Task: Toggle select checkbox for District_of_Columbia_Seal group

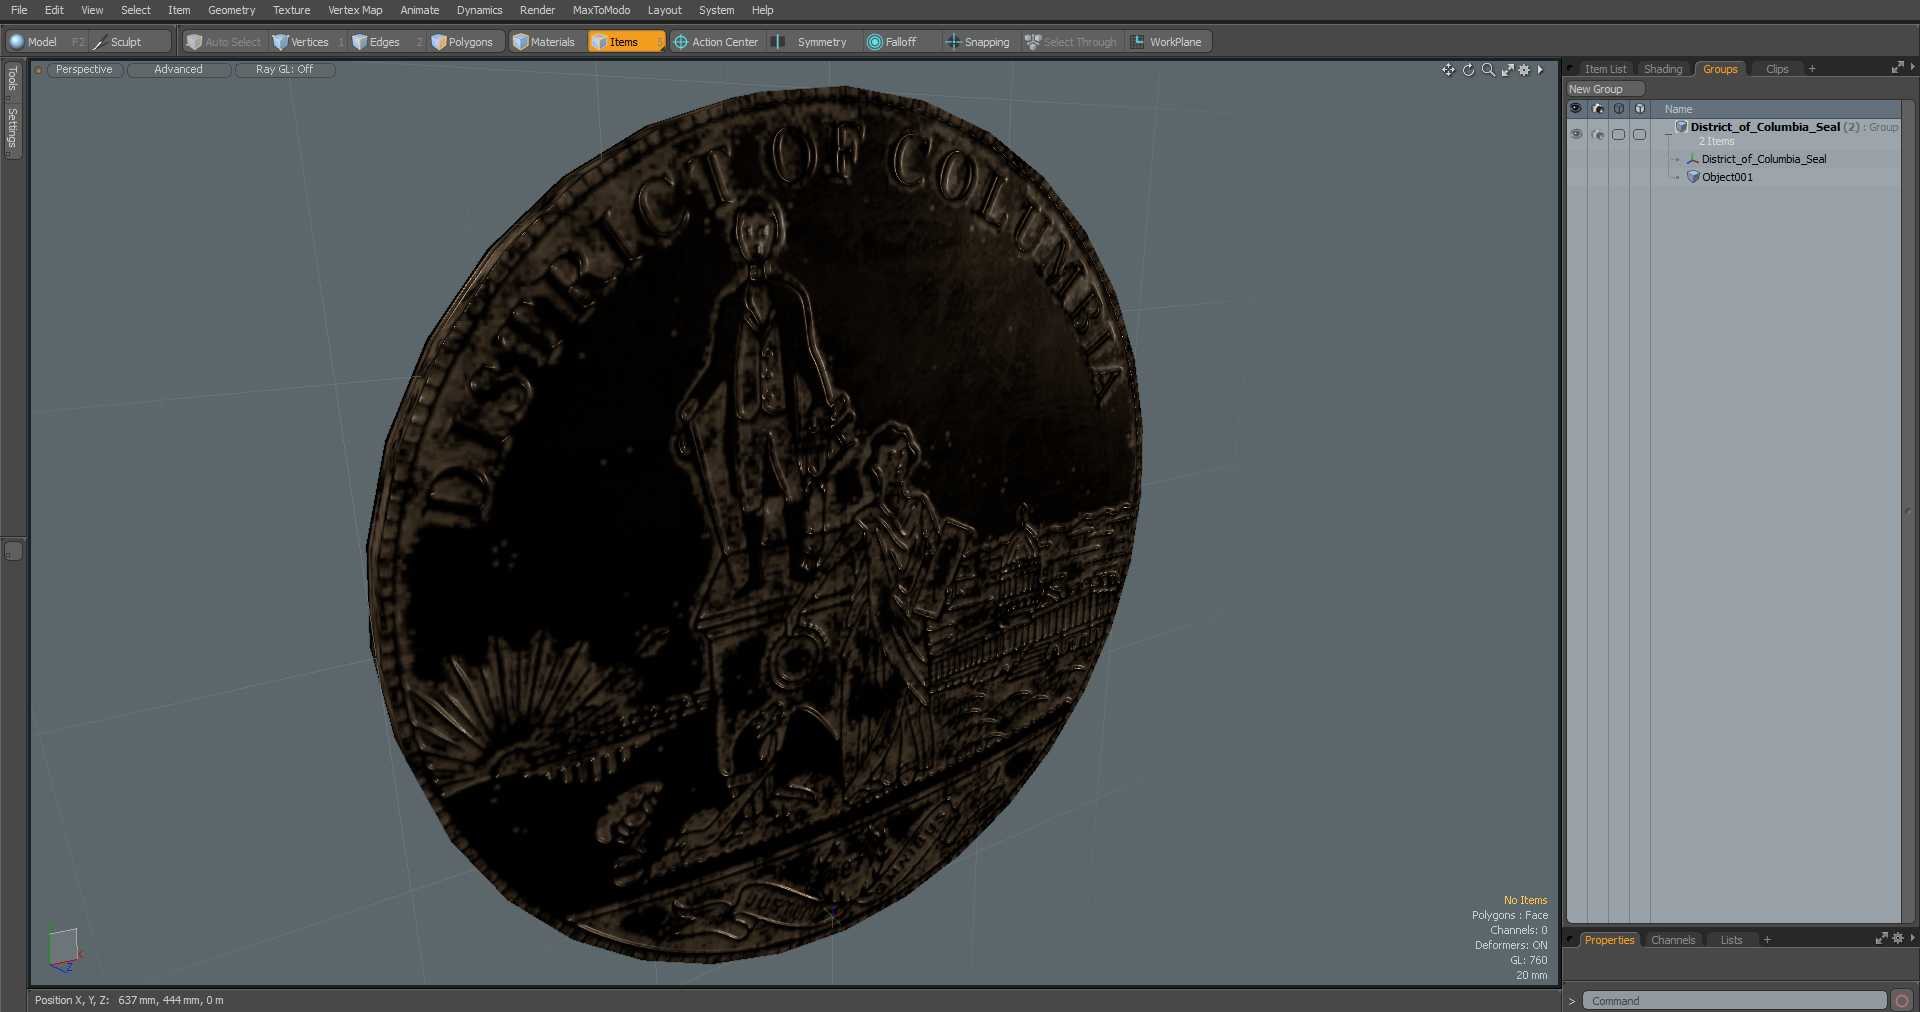Action: tap(1640, 134)
